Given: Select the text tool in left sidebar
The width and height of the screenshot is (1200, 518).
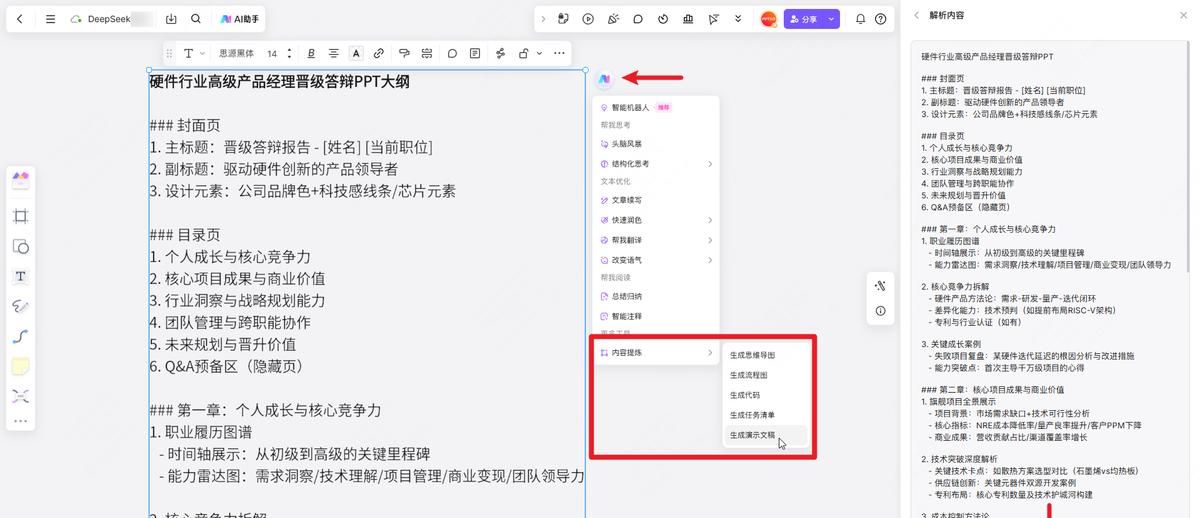Looking at the screenshot, I should (20, 276).
